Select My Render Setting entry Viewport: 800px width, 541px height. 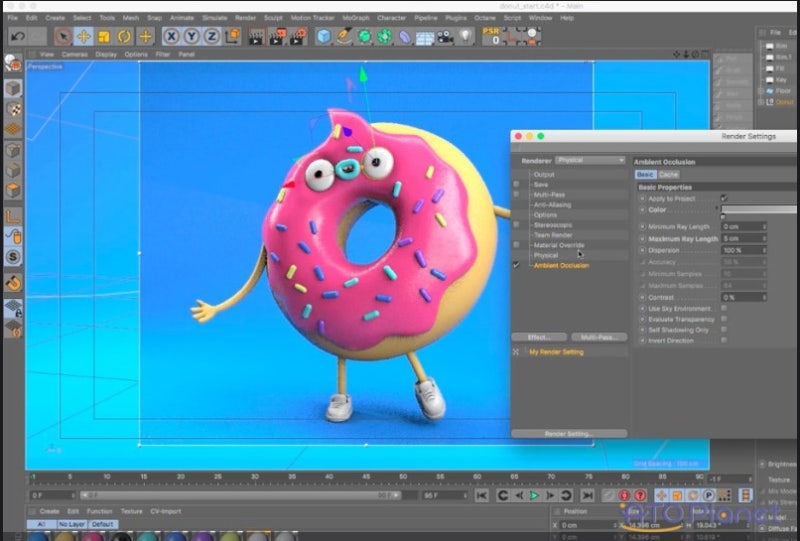coord(556,352)
